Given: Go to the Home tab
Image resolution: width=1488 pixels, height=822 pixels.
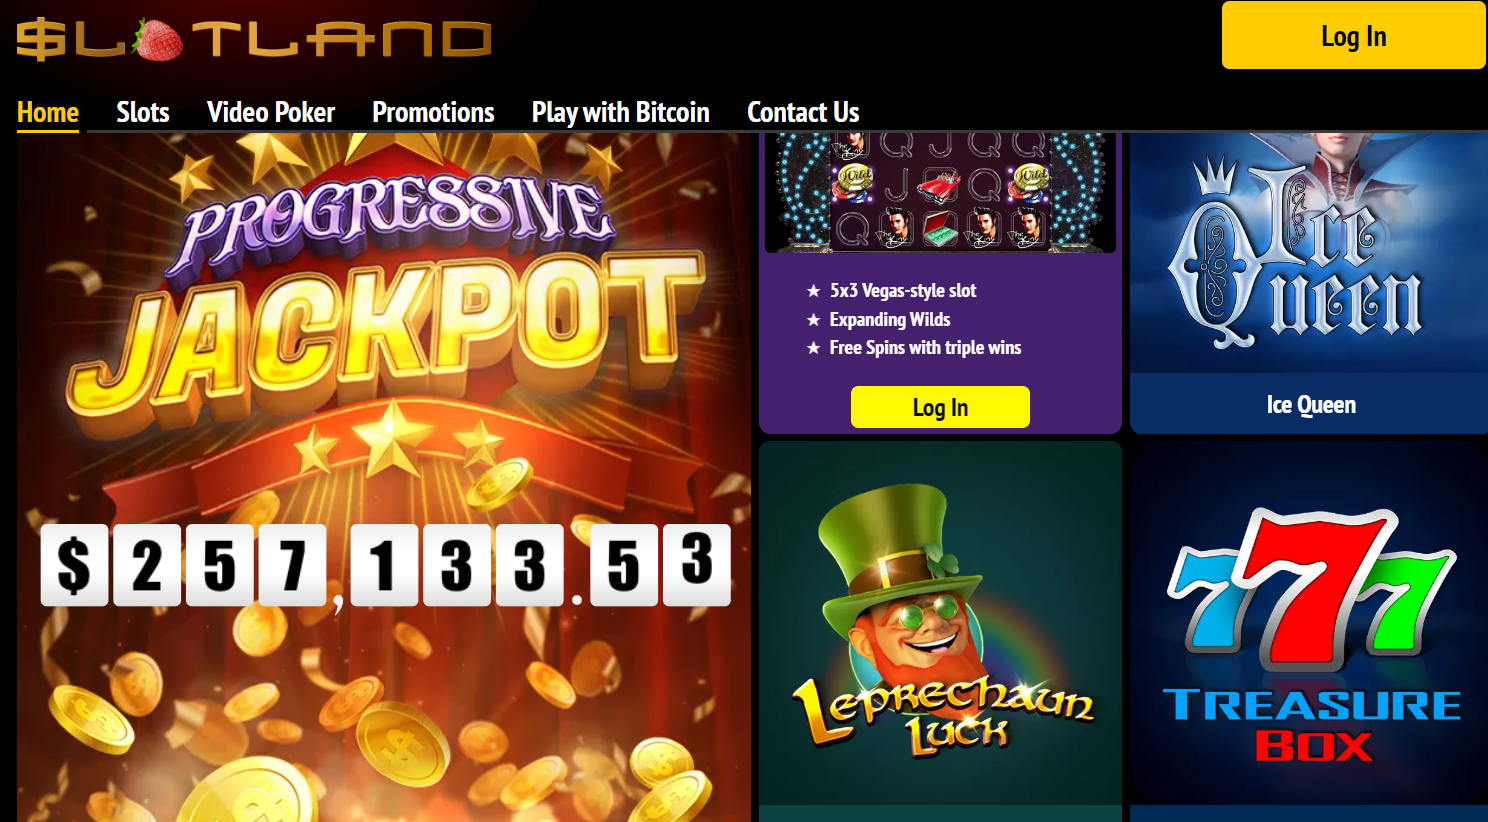Looking at the screenshot, I should click(x=48, y=112).
